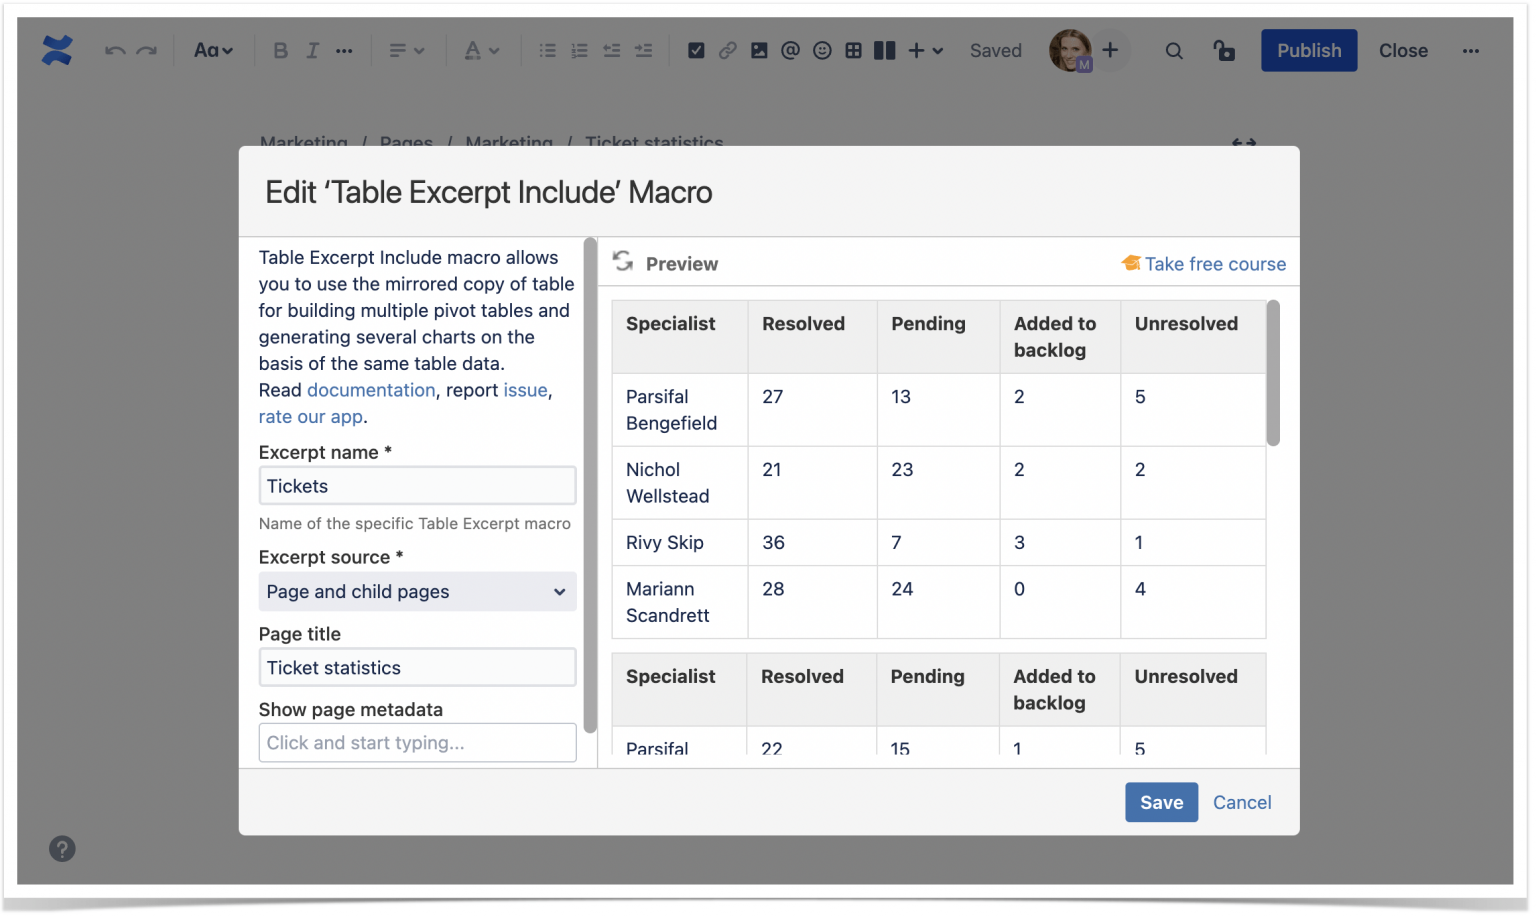Open the more actions menu beside Close
Image resolution: width=1536 pixels, height=917 pixels.
coord(1471,50)
